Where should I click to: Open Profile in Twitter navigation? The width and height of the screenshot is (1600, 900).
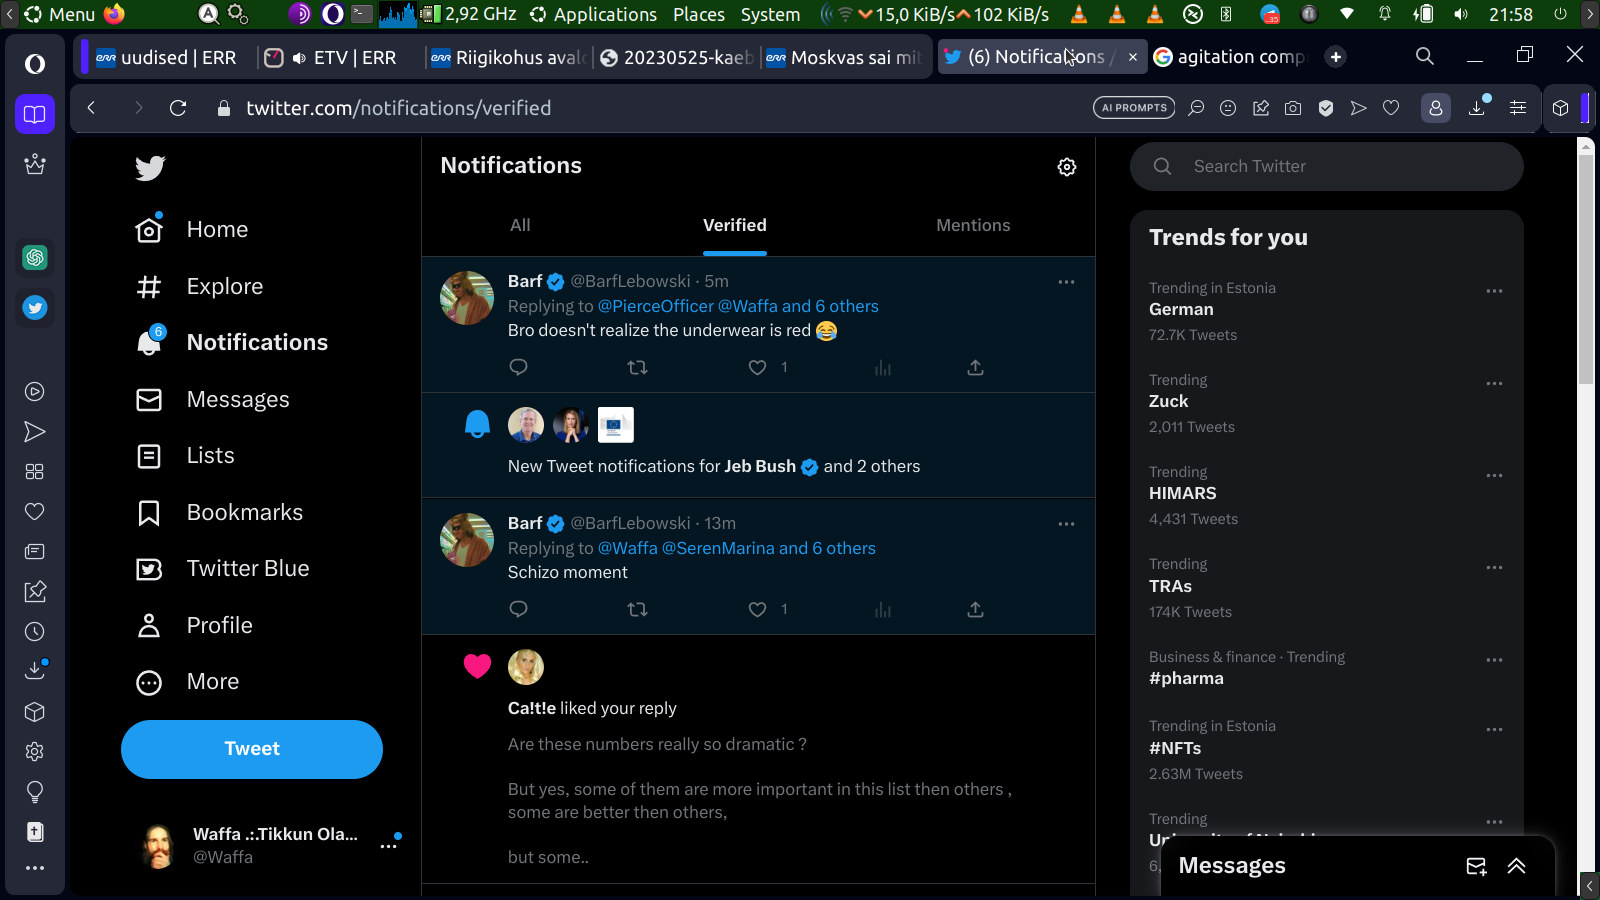194,626
